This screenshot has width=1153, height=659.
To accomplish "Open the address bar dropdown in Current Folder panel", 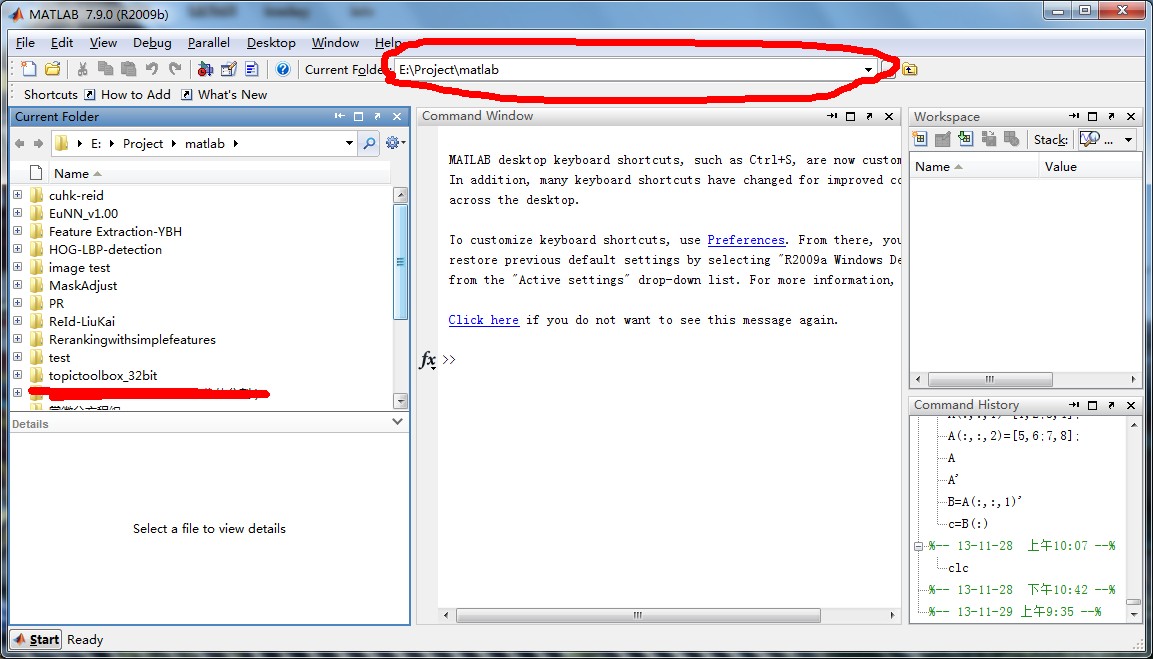I will tap(349, 143).
